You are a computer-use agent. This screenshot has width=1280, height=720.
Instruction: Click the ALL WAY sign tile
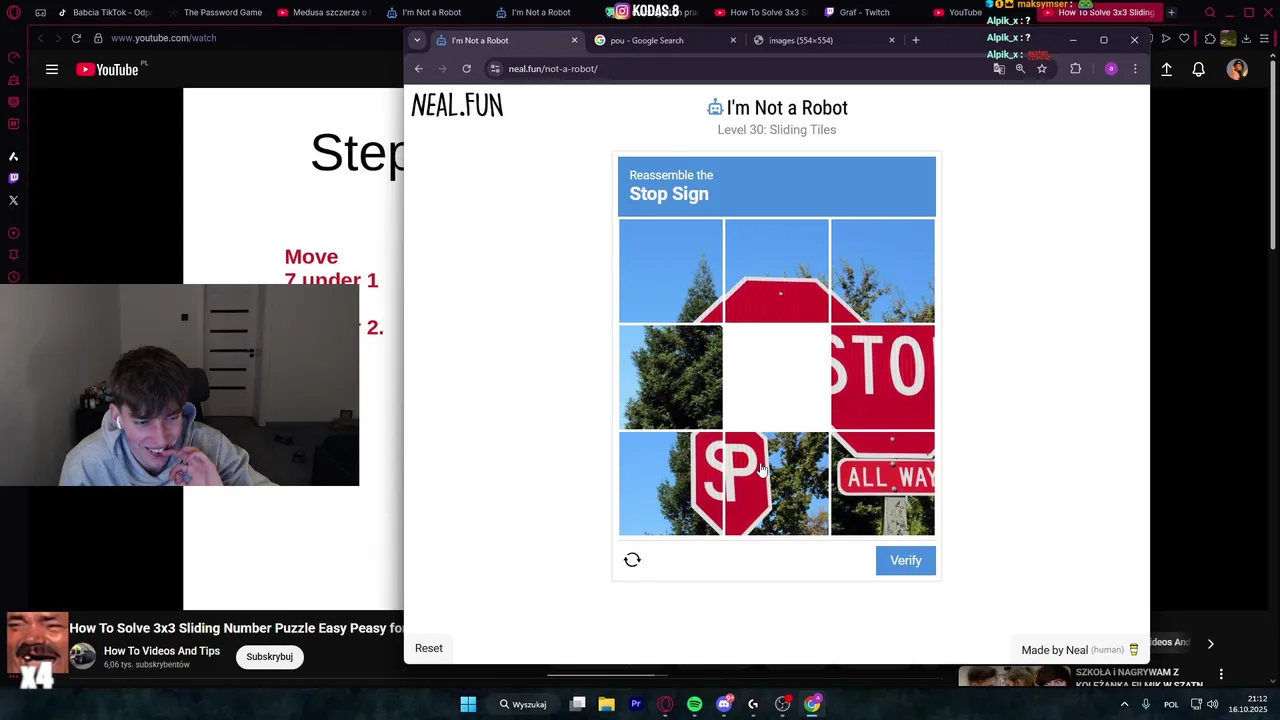click(x=883, y=483)
